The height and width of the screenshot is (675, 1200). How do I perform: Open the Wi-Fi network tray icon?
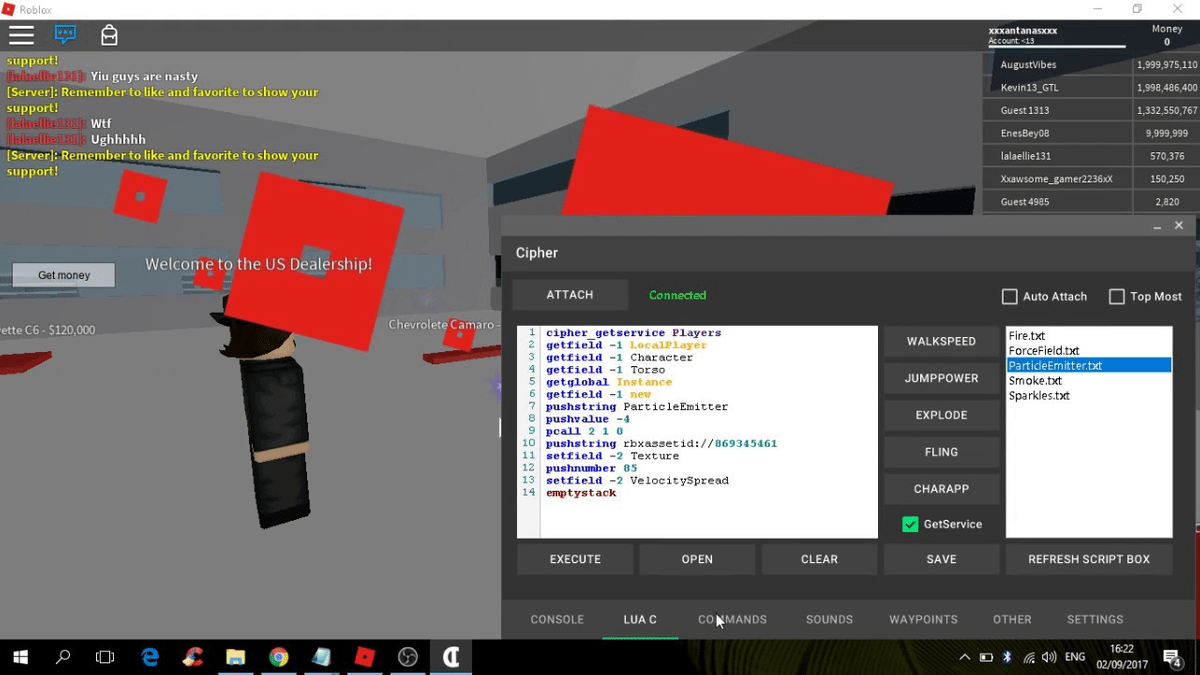(1029, 657)
